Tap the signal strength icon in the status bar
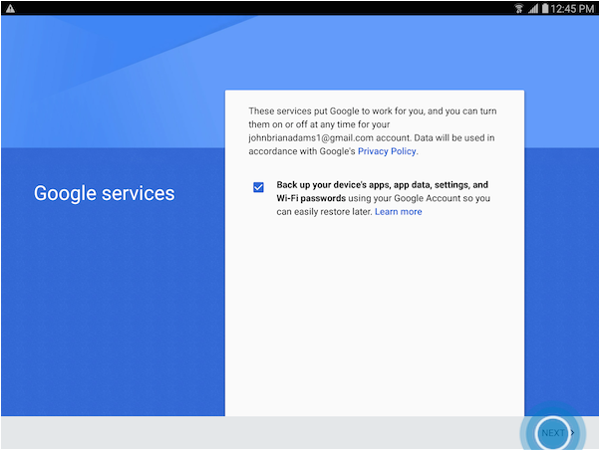 click(x=533, y=8)
